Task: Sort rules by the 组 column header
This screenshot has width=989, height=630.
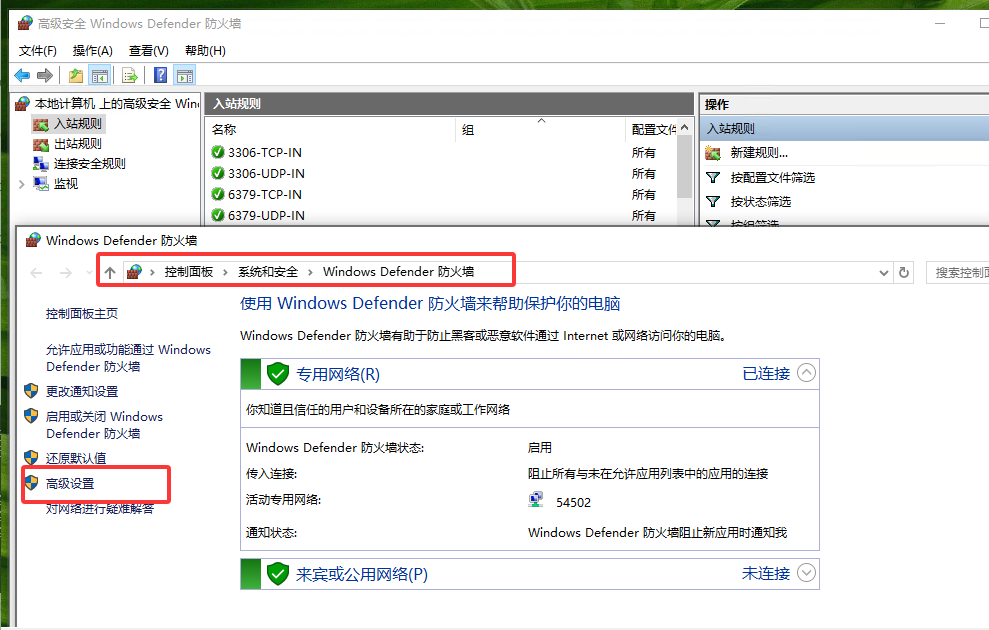Action: click(541, 129)
